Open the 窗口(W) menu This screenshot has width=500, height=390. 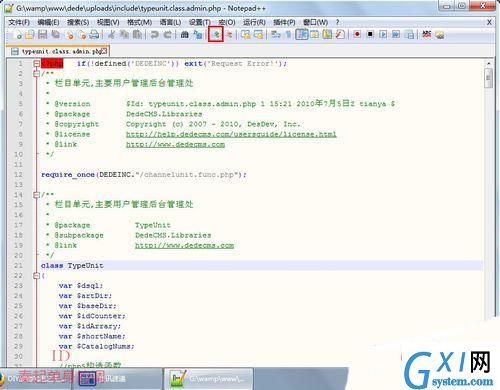pos(315,22)
